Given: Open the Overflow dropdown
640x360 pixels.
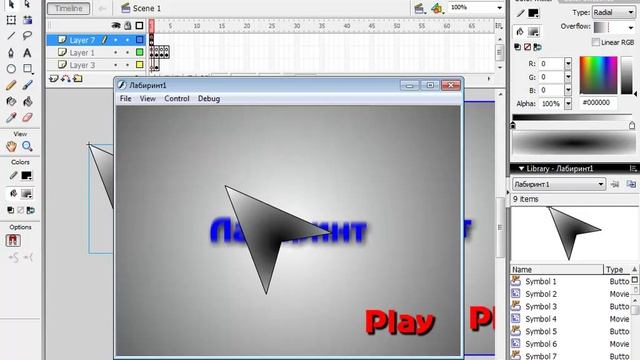Looking at the screenshot, I should (631, 28).
